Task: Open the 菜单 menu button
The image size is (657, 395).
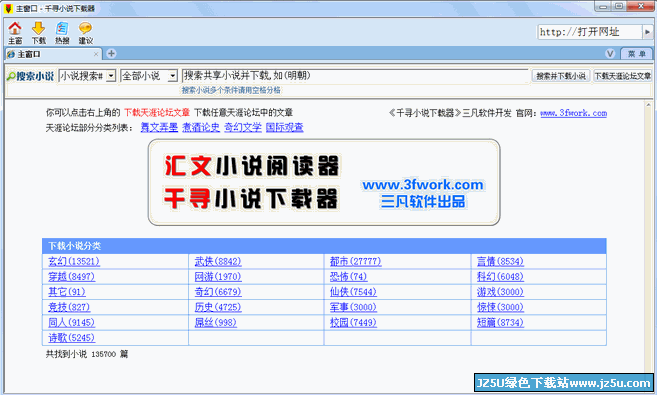Action: point(636,54)
